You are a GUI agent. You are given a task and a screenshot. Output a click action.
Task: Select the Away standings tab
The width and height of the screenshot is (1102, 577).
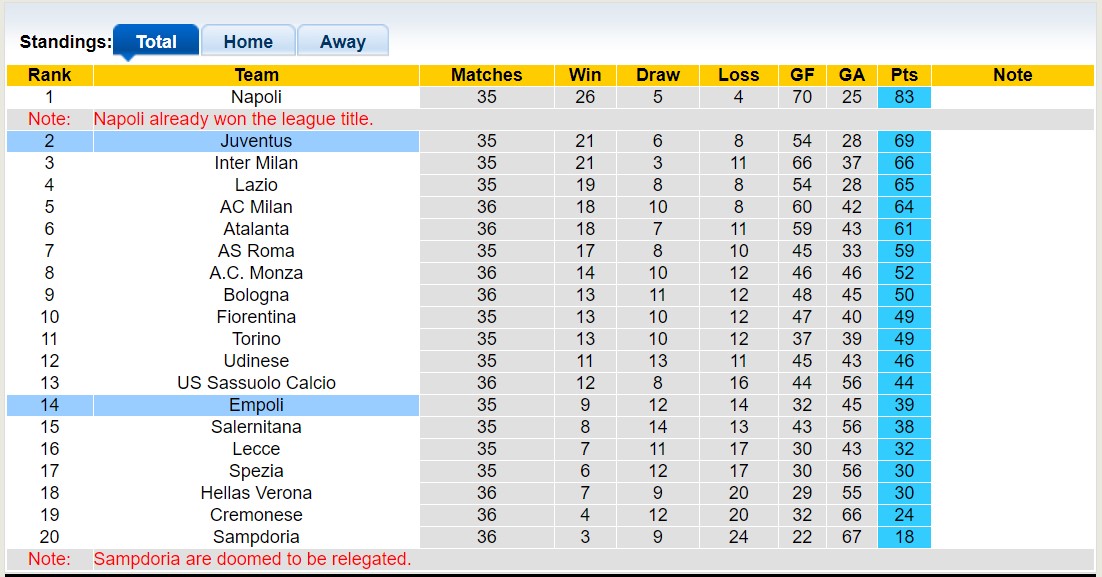pyautogui.click(x=342, y=42)
